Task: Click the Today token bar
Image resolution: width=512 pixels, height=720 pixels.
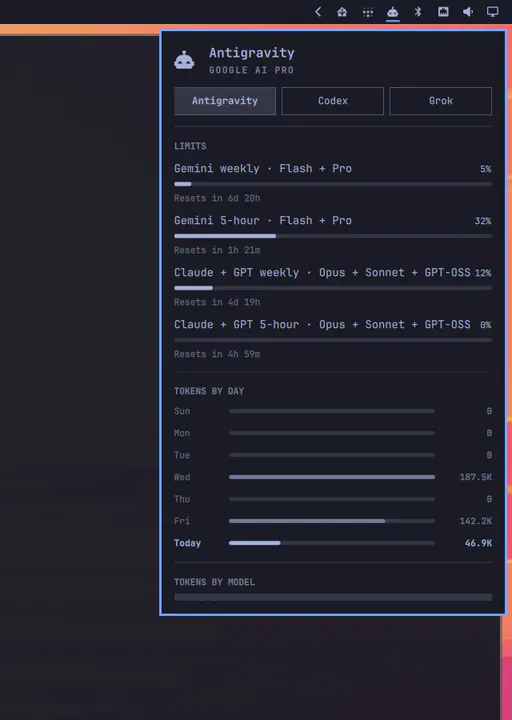Action: click(x=332, y=543)
